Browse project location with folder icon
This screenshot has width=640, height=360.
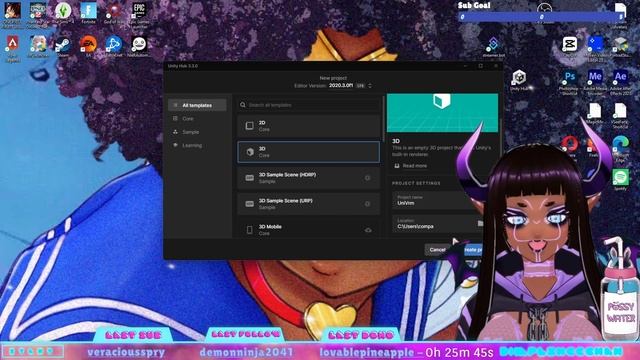point(480,223)
